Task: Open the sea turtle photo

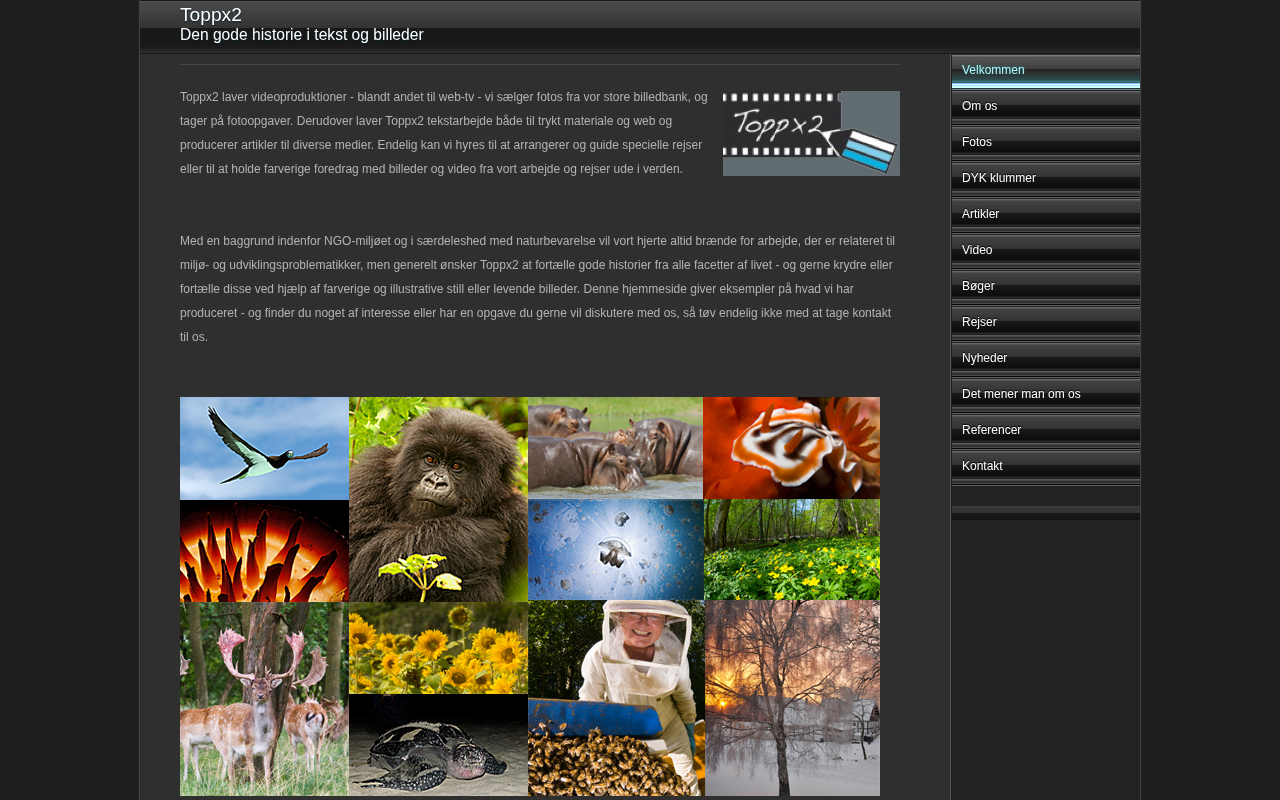Action: [438, 745]
